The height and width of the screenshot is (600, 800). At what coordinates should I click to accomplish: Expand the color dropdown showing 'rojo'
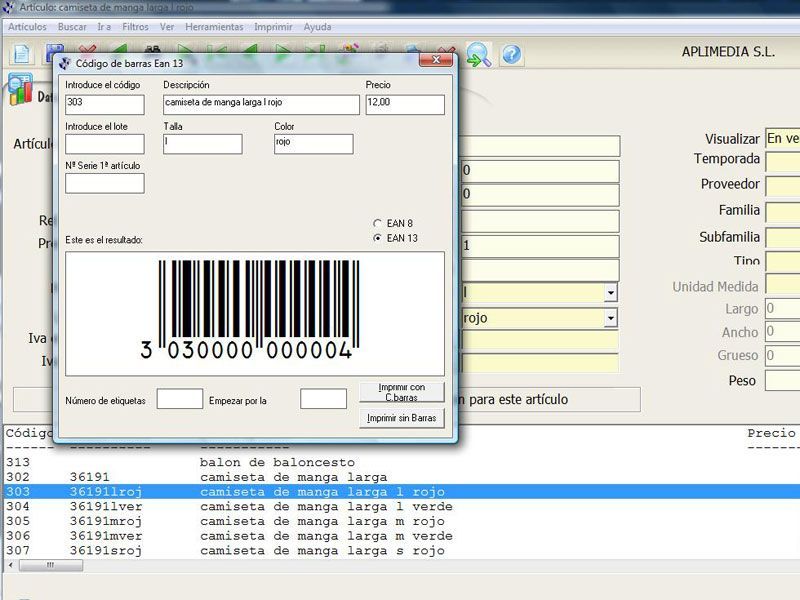tap(610, 318)
